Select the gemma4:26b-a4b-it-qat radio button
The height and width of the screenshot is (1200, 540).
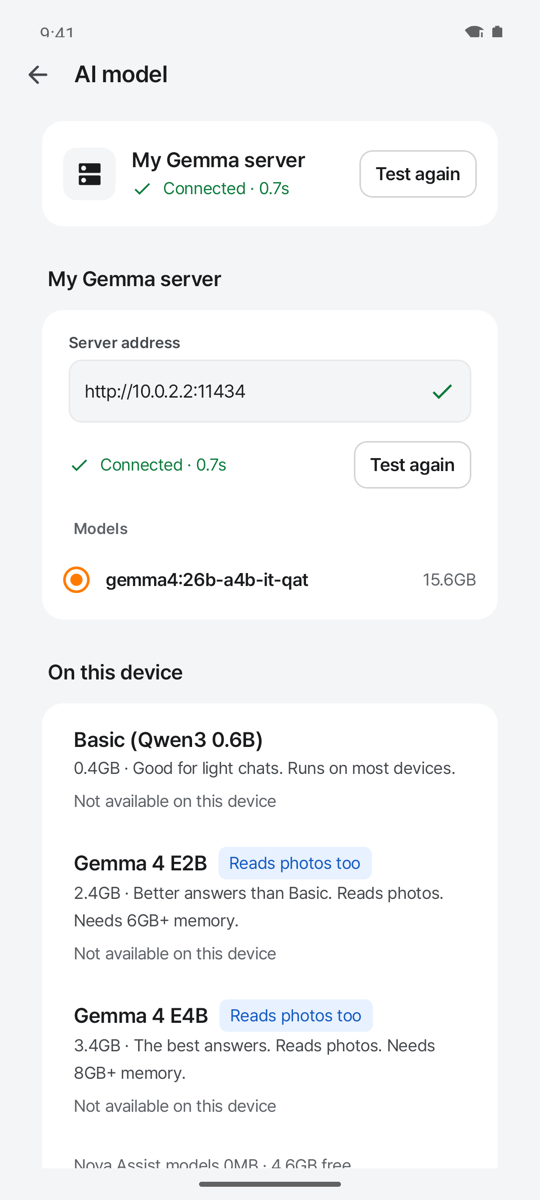(76, 580)
